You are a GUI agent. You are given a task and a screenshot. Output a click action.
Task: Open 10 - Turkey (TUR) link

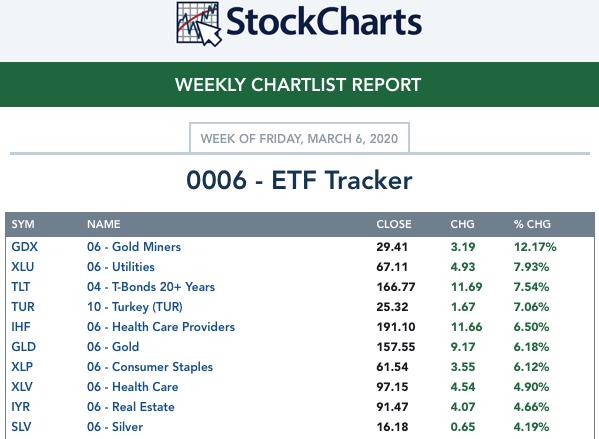(135, 307)
